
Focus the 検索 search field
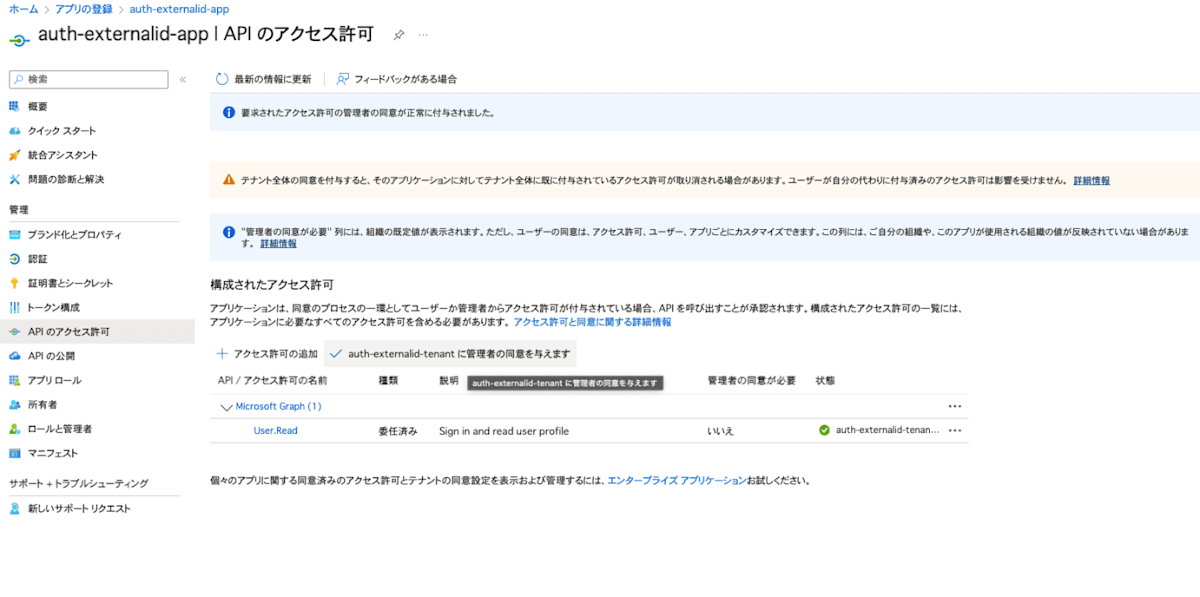point(88,79)
